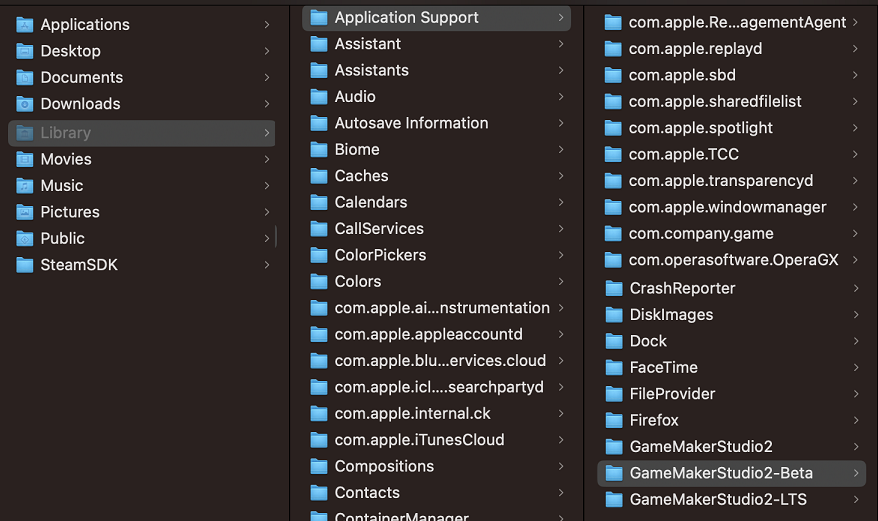Click the Pictures folder icon
This screenshot has width=878, height=521.
point(25,212)
